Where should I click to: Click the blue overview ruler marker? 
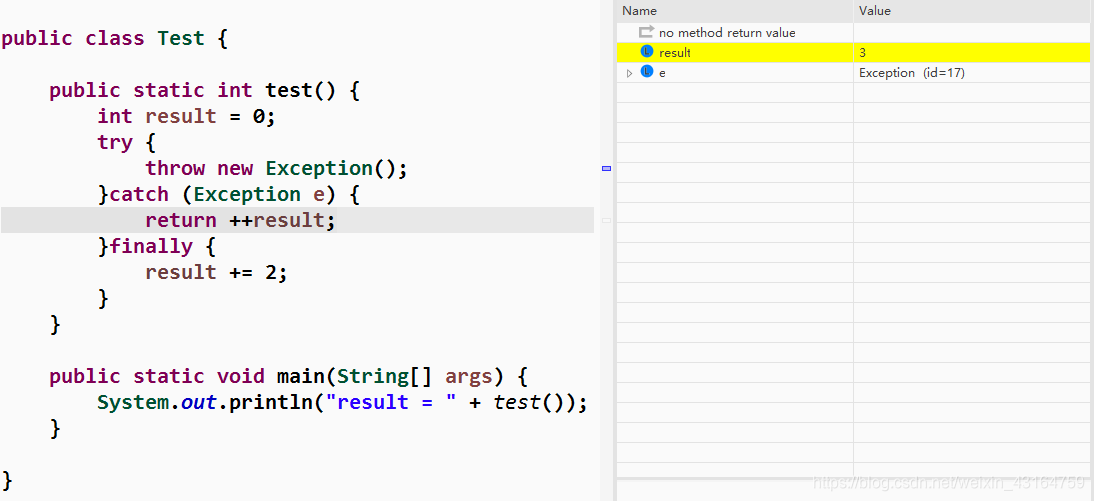pos(606,168)
